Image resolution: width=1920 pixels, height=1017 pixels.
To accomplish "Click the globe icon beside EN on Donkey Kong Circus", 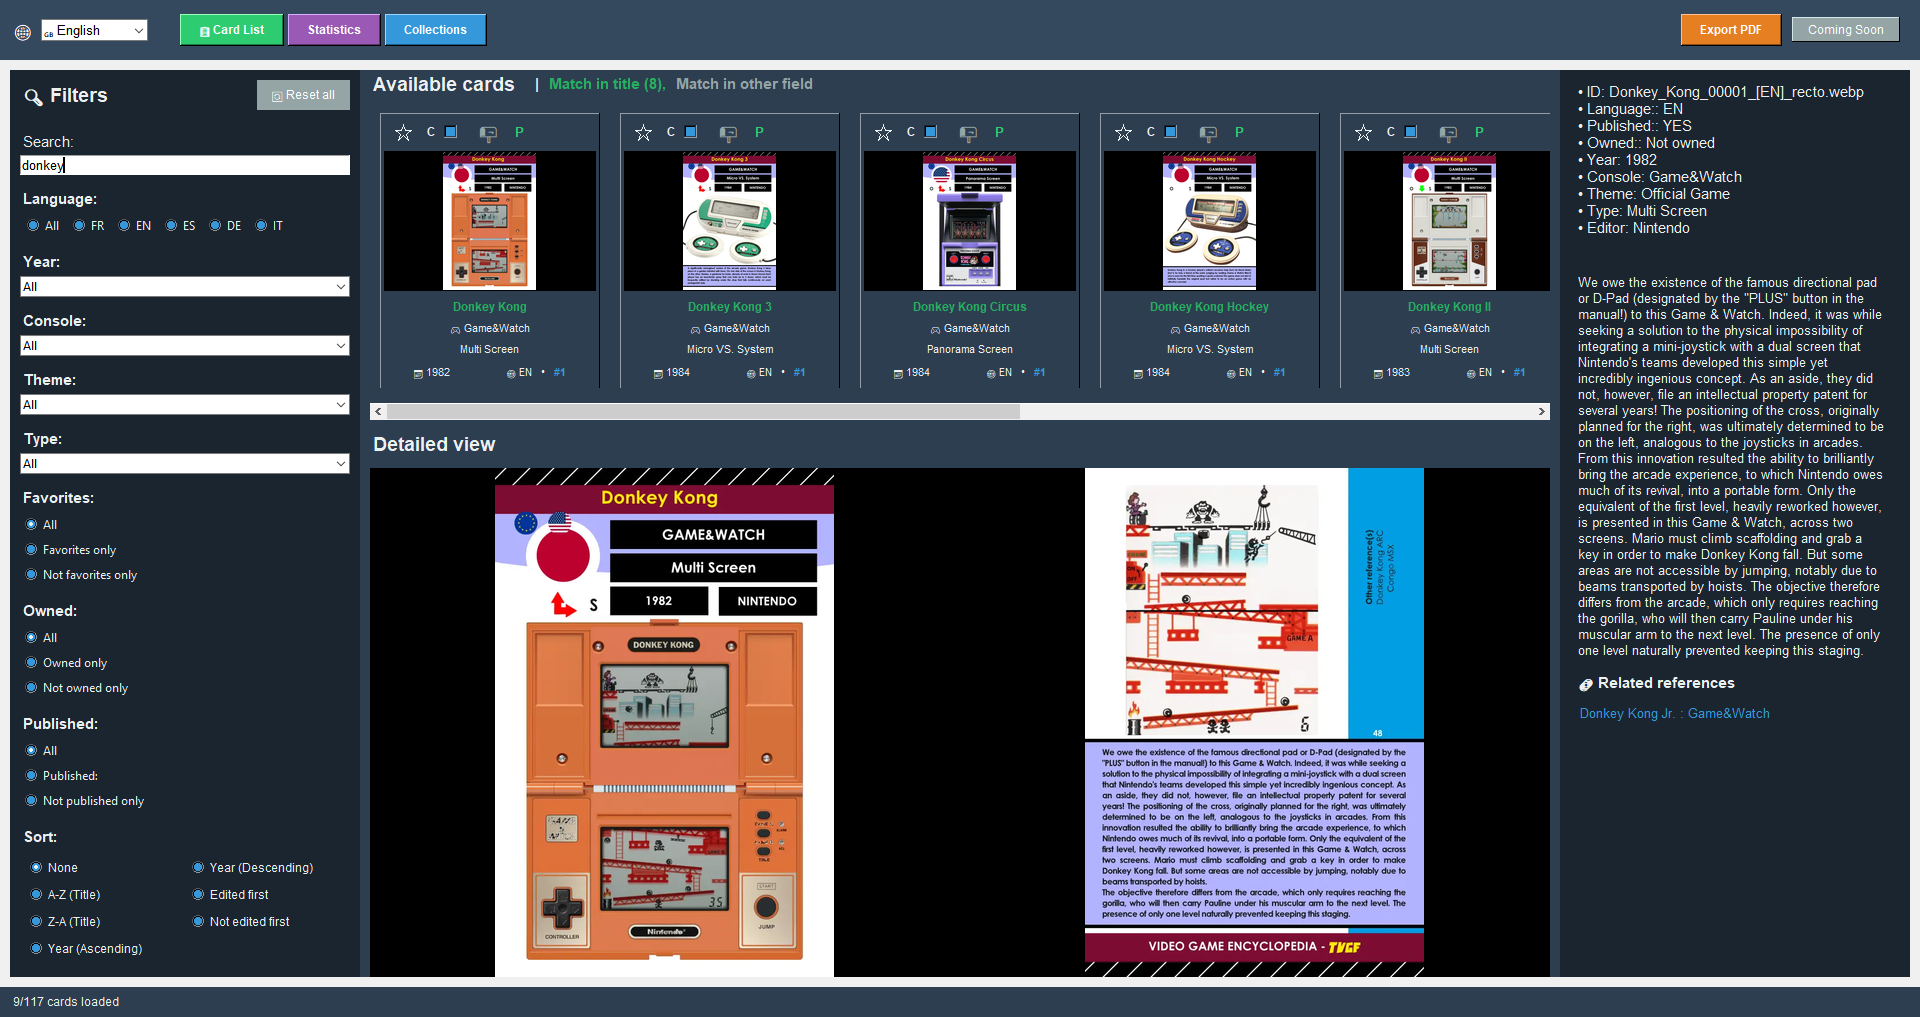I will coord(991,373).
